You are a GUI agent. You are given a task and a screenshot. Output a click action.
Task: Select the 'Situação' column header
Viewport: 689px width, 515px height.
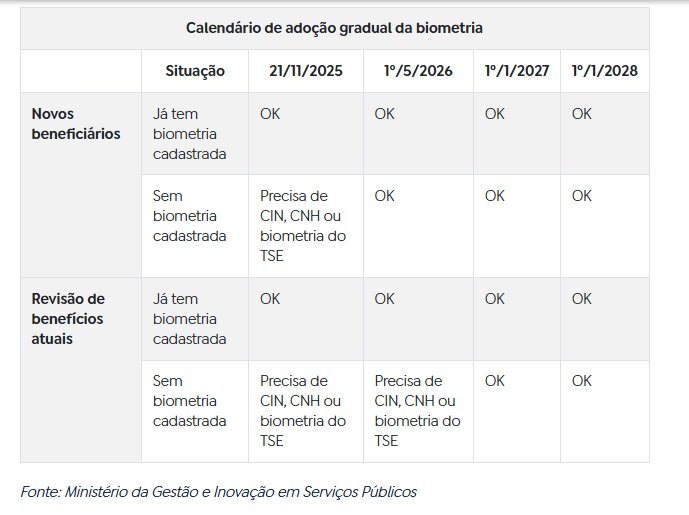(x=195, y=71)
